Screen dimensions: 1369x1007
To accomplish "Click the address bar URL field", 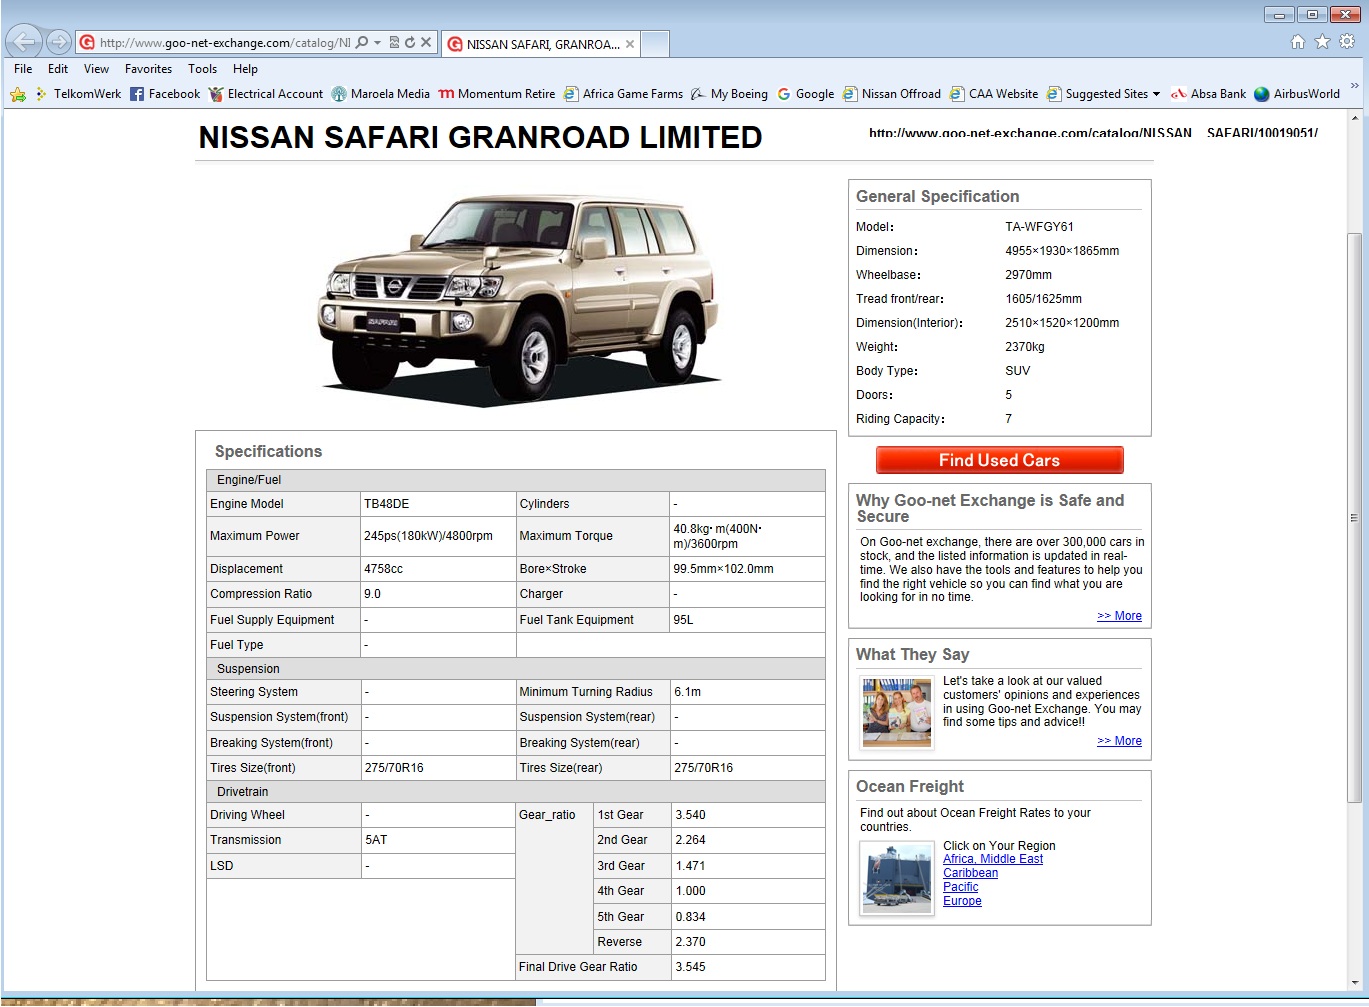I will click(x=225, y=42).
